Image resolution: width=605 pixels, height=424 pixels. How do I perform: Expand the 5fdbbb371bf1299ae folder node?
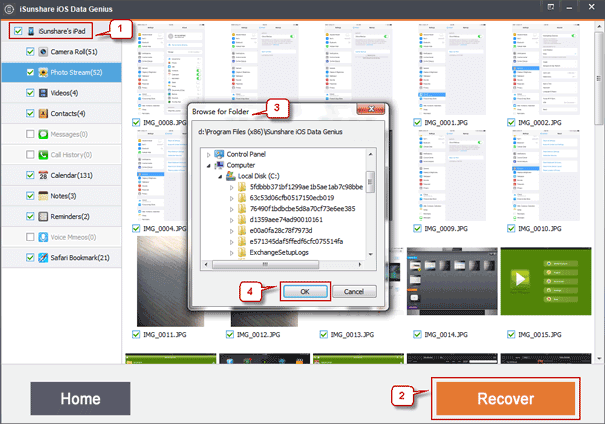[232, 188]
